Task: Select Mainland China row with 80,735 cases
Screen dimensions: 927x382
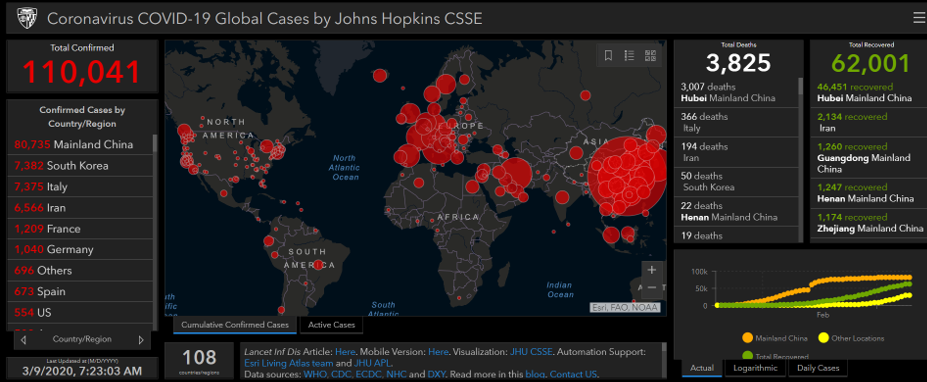Action: tap(80, 144)
